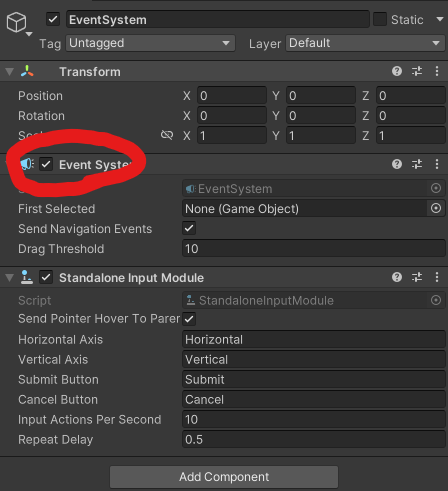Viewport: 448px width, 491px height.
Task: Click the Drag Threshold value field
Action: [314, 249]
